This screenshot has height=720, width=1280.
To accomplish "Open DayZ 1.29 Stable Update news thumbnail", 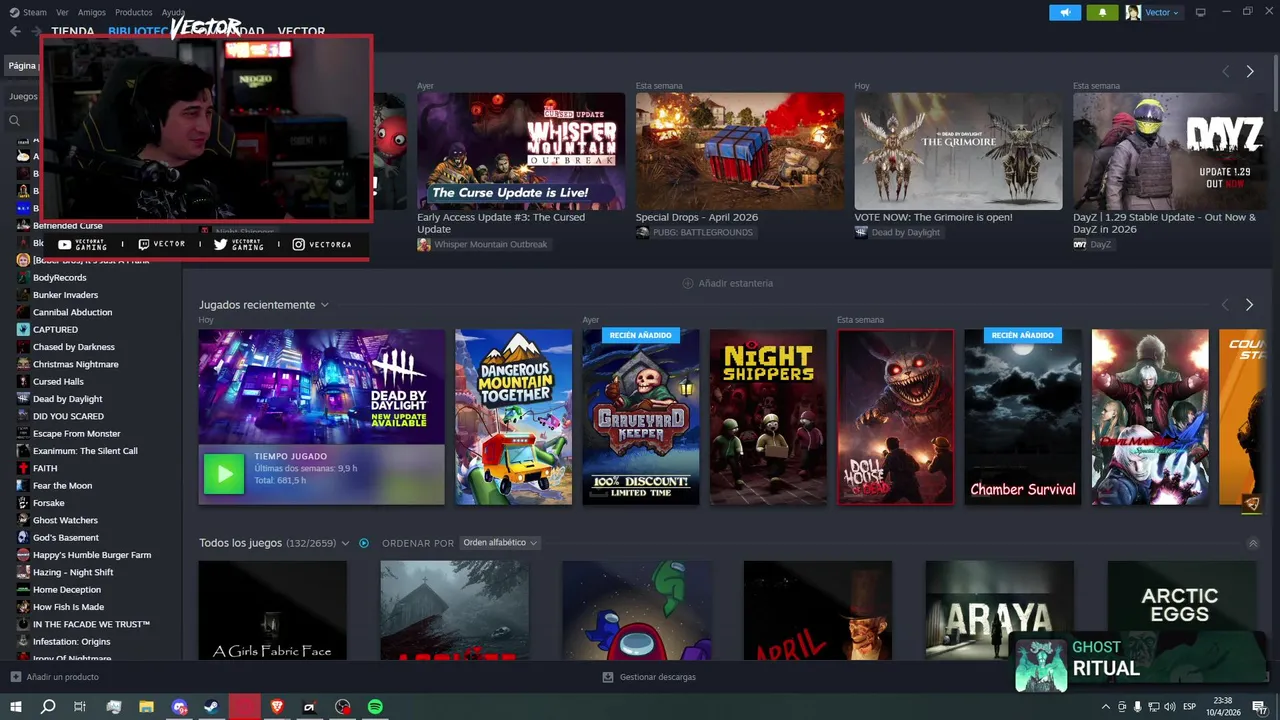I will click(x=1171, y=151).
